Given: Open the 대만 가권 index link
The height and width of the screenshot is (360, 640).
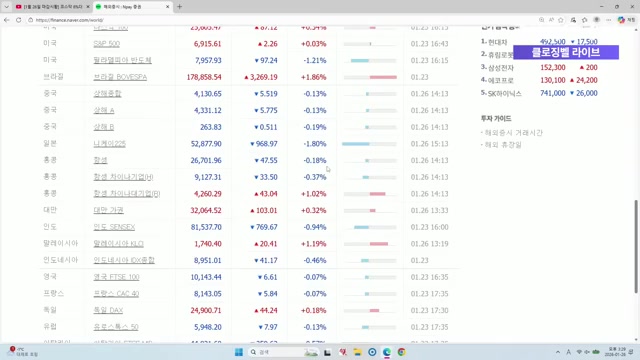Looking at the screenshot, I should pos(108,210).
